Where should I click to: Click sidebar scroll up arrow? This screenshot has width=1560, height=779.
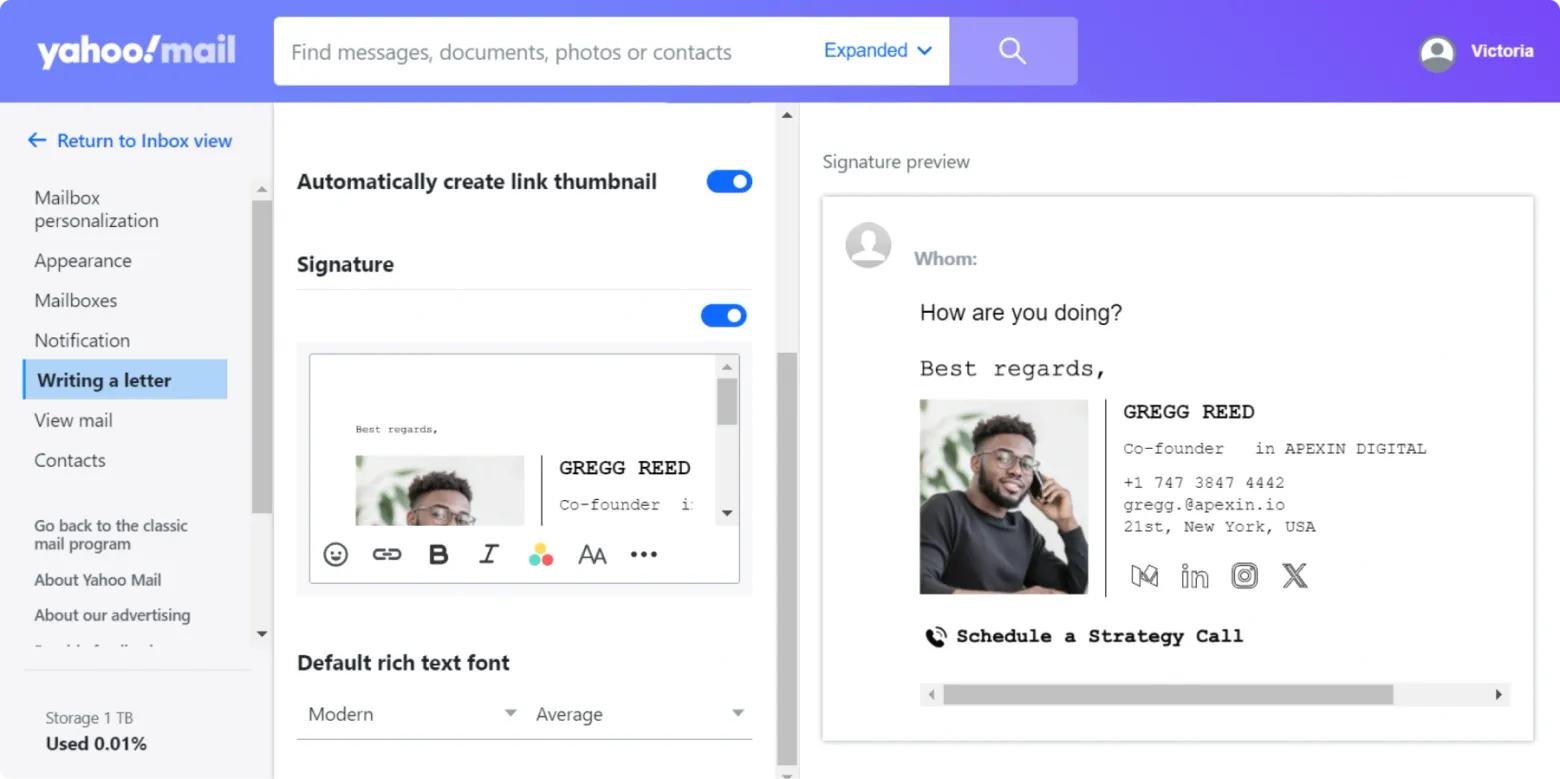point(262,190)
